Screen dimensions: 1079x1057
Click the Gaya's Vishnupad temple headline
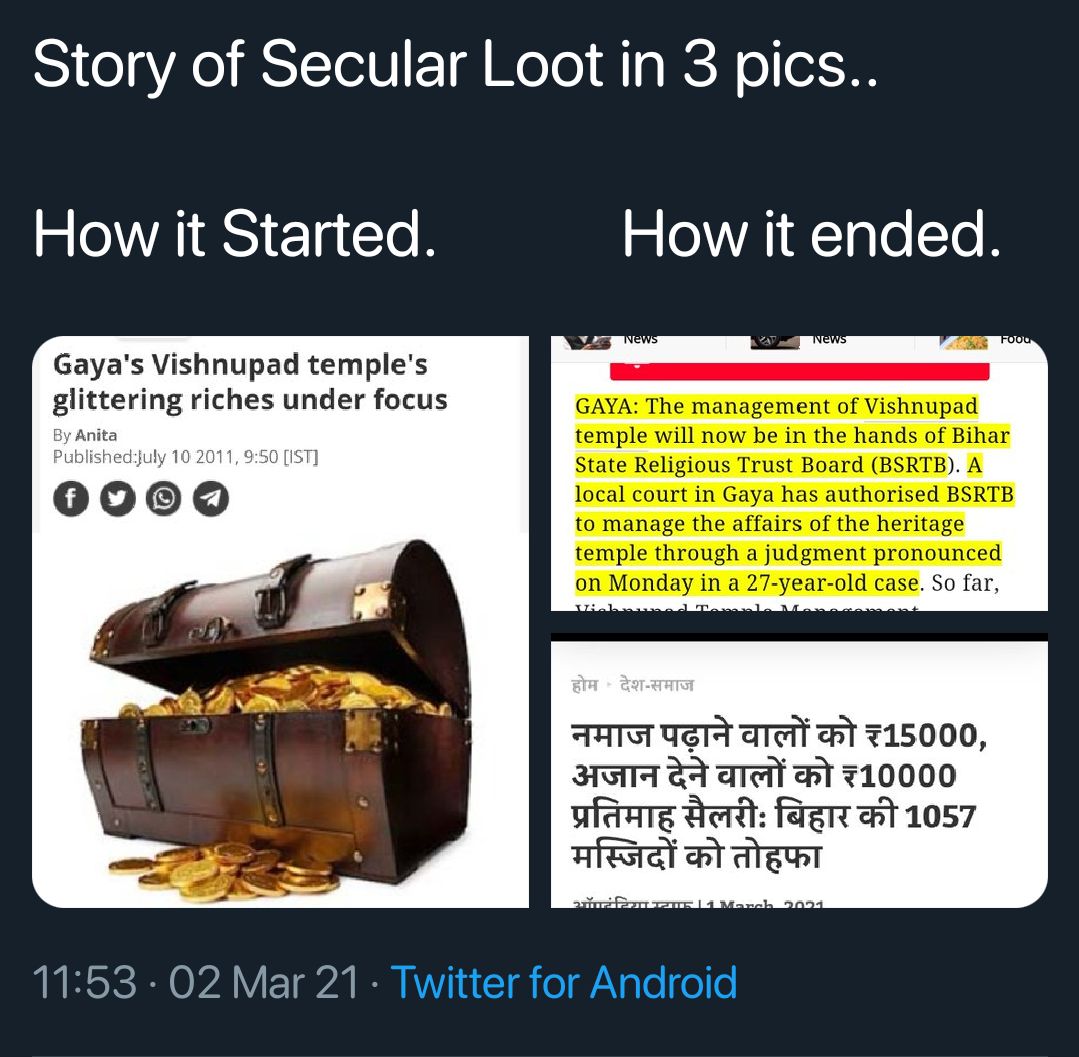pyautogui.click(x=250, y=382)
